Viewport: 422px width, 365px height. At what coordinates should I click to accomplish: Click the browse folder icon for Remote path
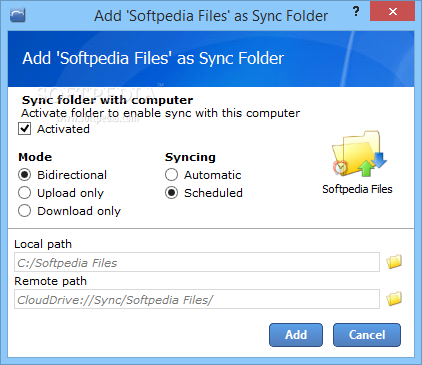tap(394, 299)
